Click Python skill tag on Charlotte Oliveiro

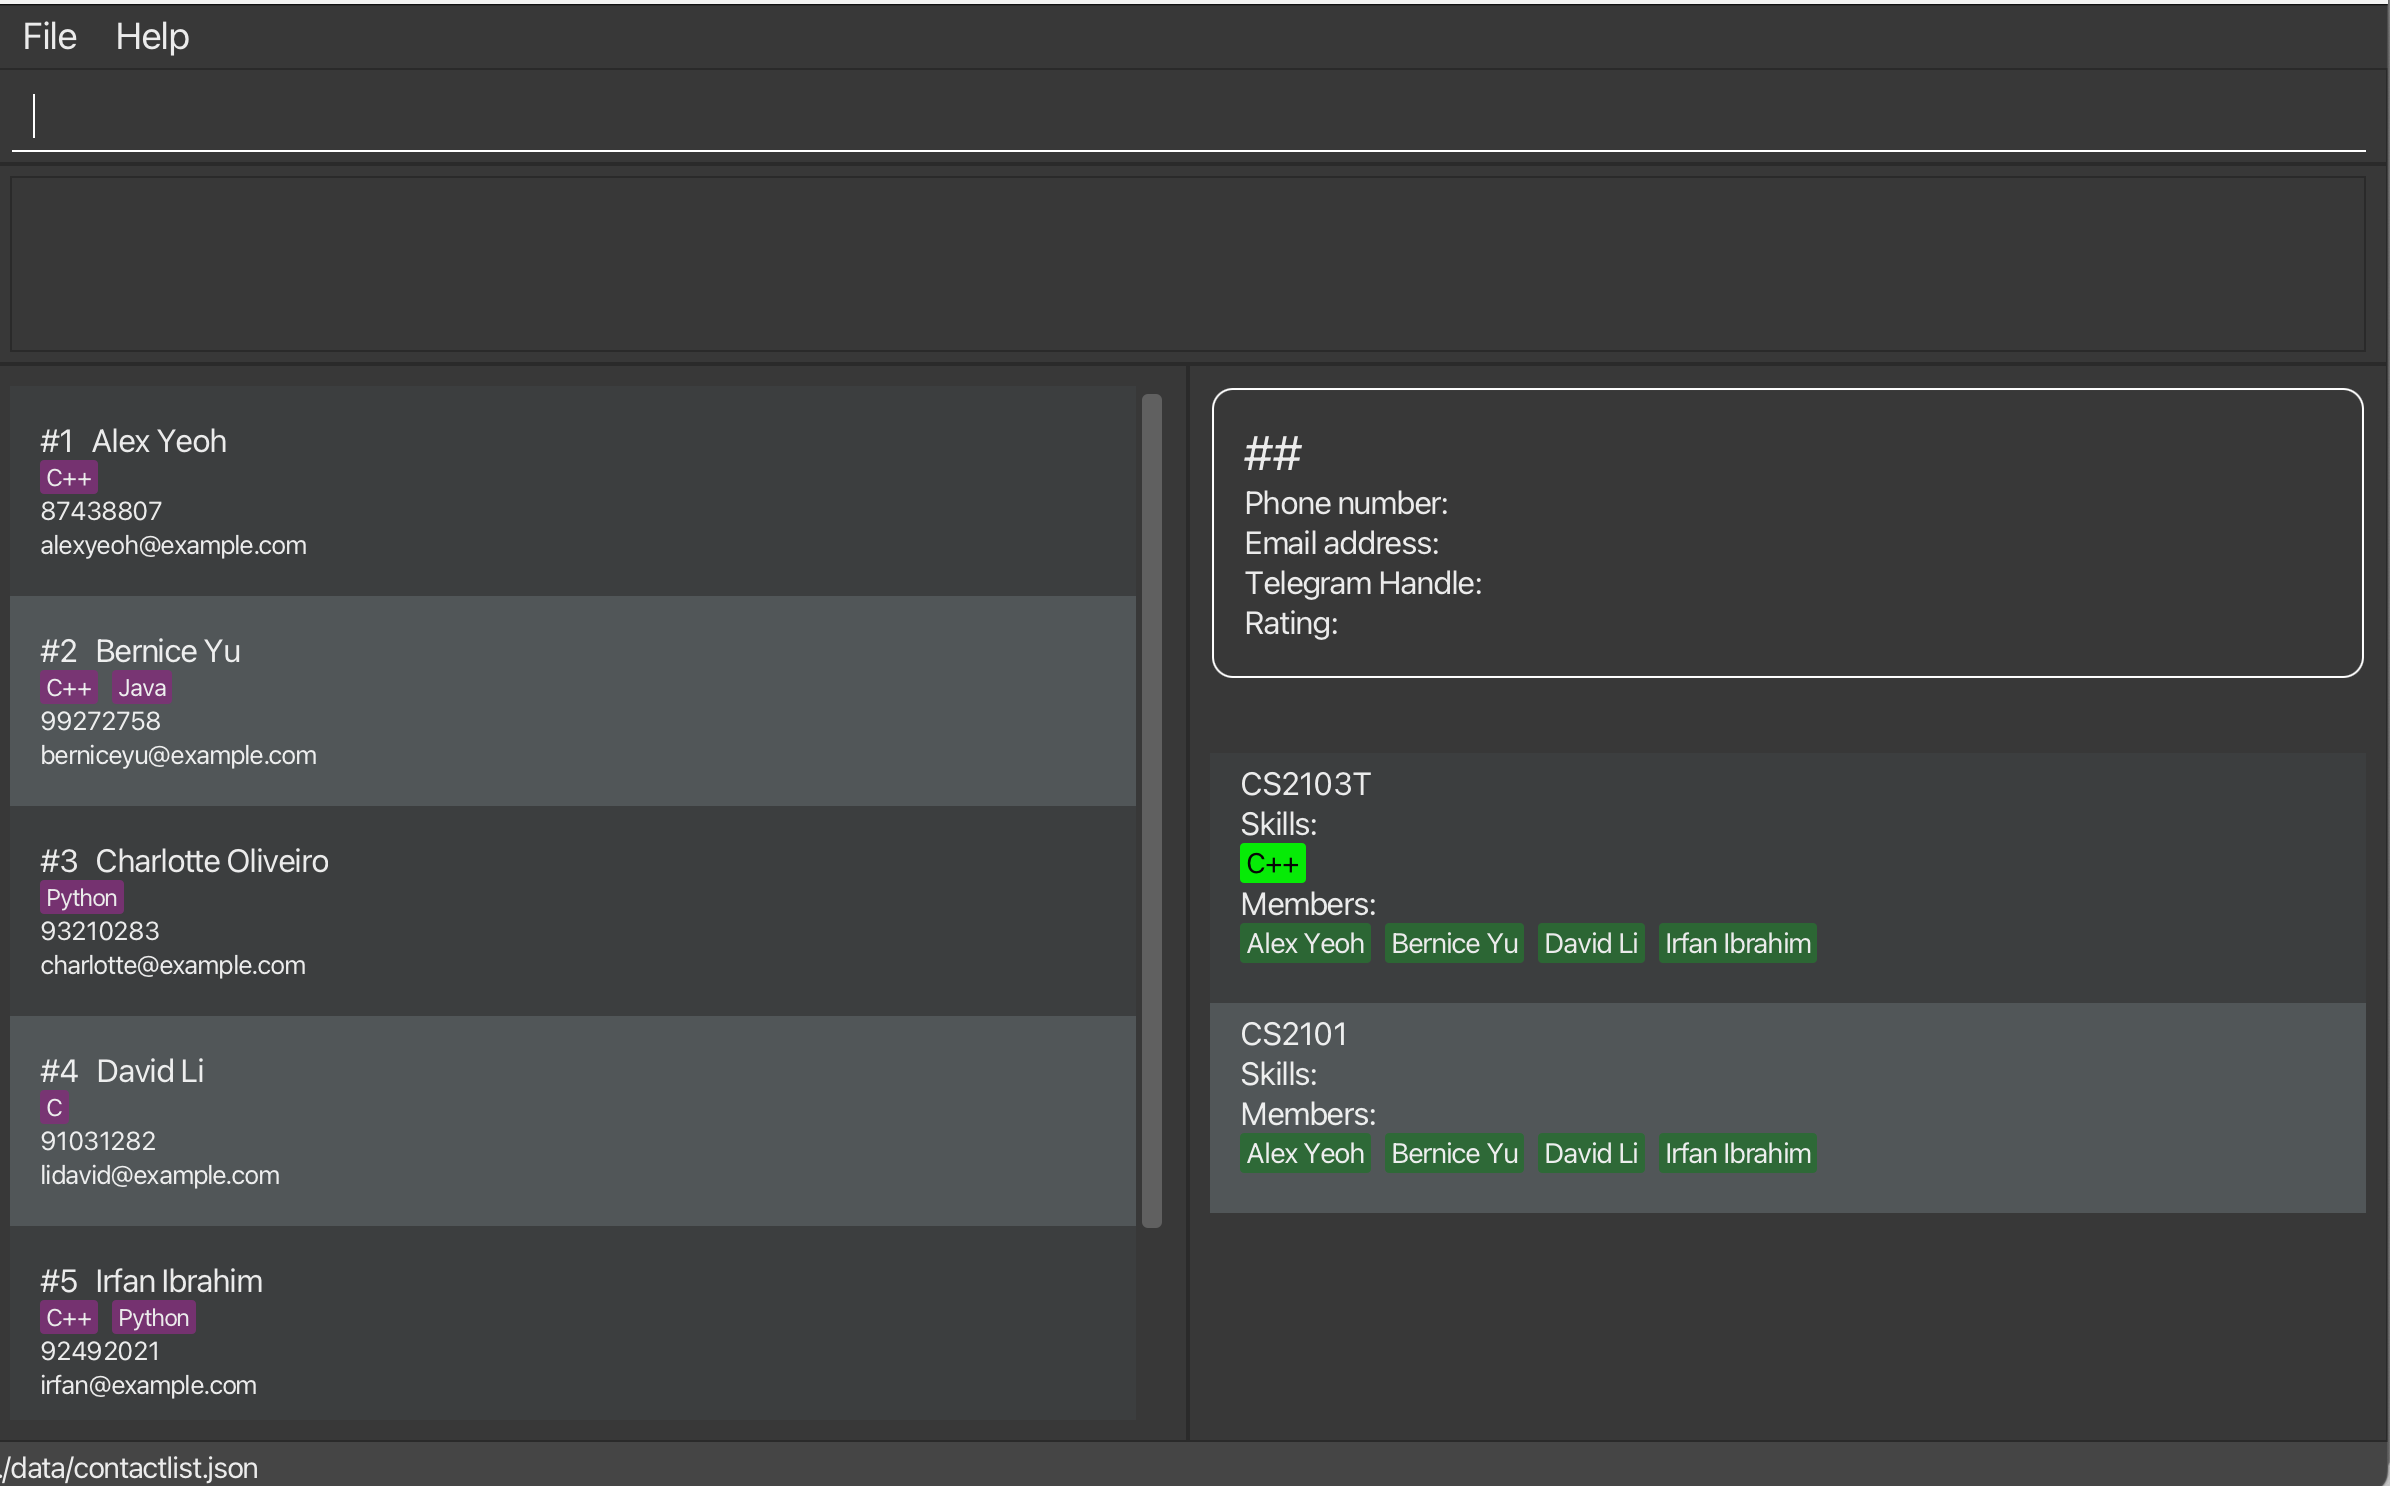click(x=82, y=898)
